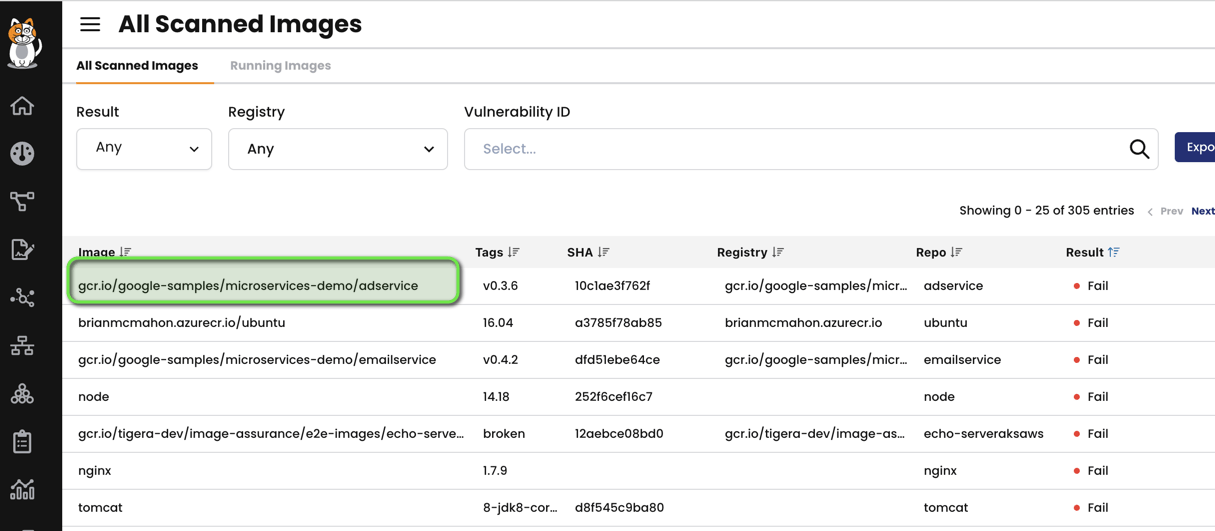Viewport: 1215px width, 531px height.
Task: Go to Next page of entries
Action: point(1203,211)
